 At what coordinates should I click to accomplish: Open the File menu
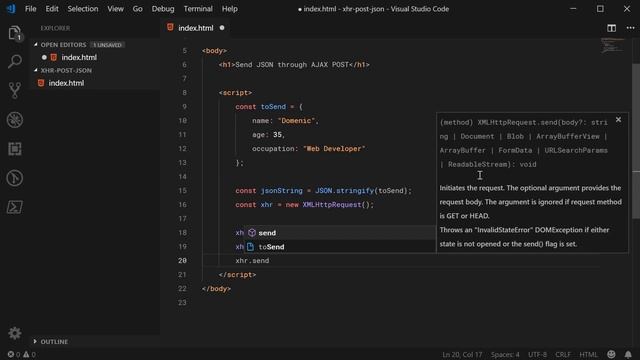click(31, 9)
